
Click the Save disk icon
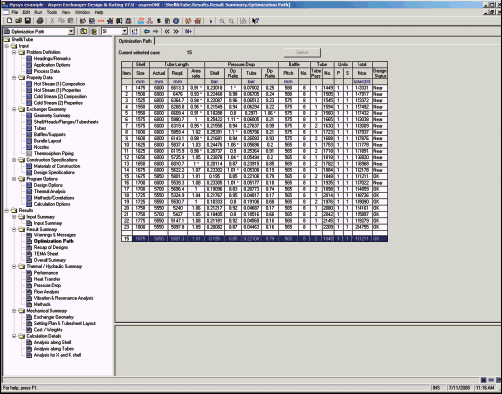point(28,21)
